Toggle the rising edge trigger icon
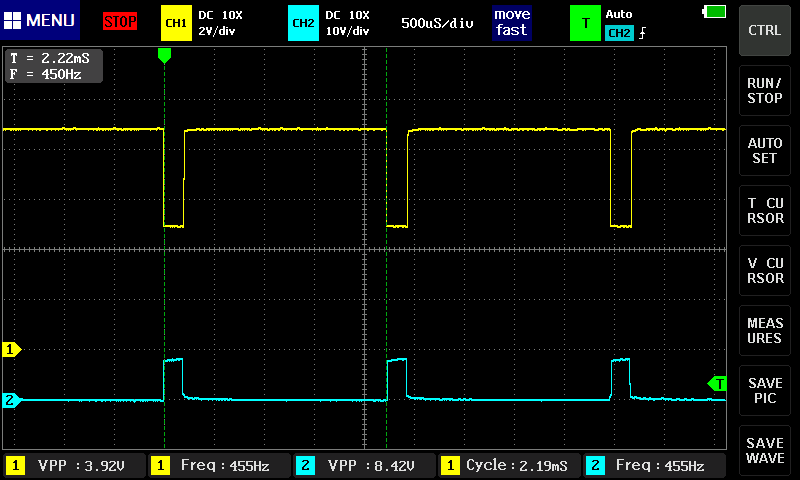Screen dimensions: 800x480 [x=642, y=33]
